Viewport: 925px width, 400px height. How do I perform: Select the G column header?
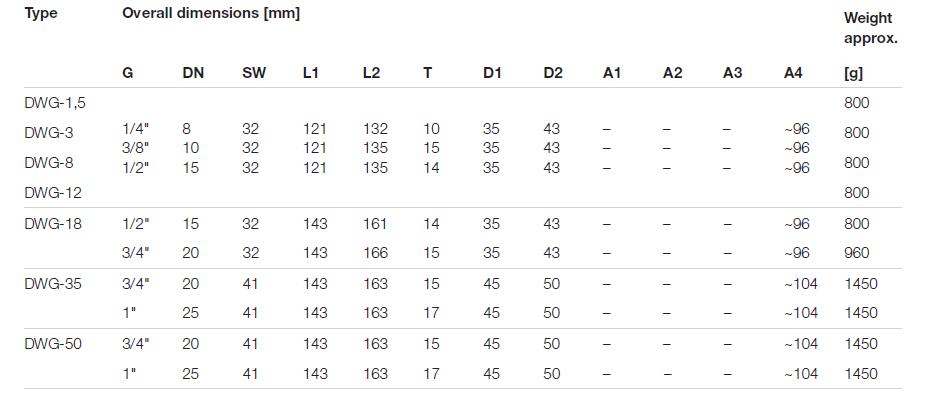coord(128,74)
